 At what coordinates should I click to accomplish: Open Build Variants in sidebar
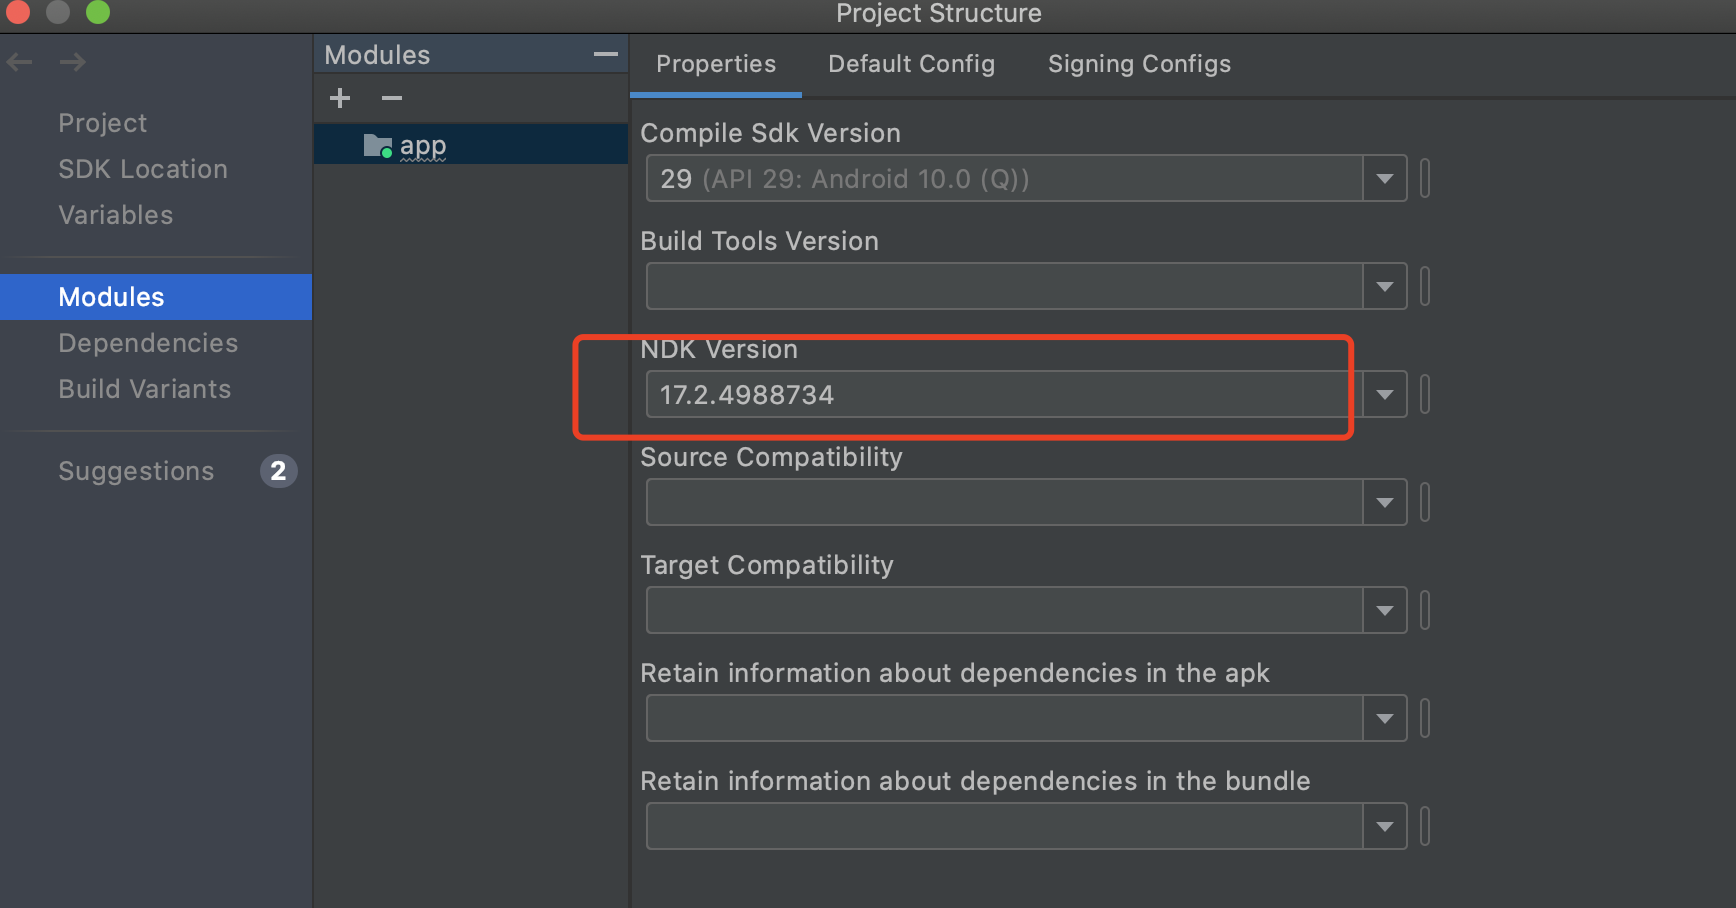145,389
